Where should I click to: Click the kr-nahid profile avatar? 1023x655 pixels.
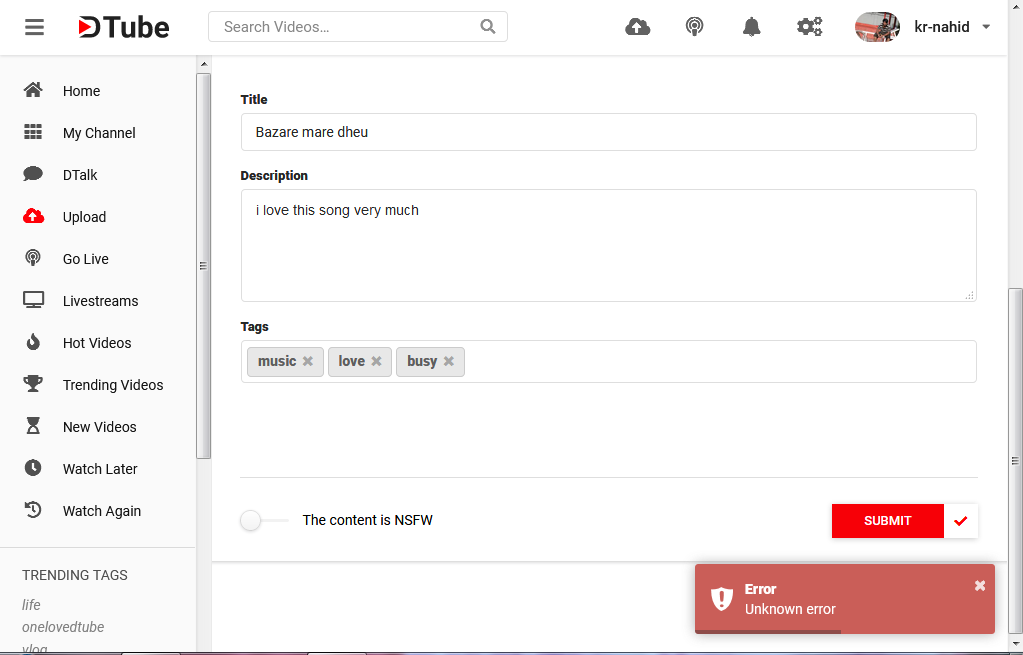(878, 27)
